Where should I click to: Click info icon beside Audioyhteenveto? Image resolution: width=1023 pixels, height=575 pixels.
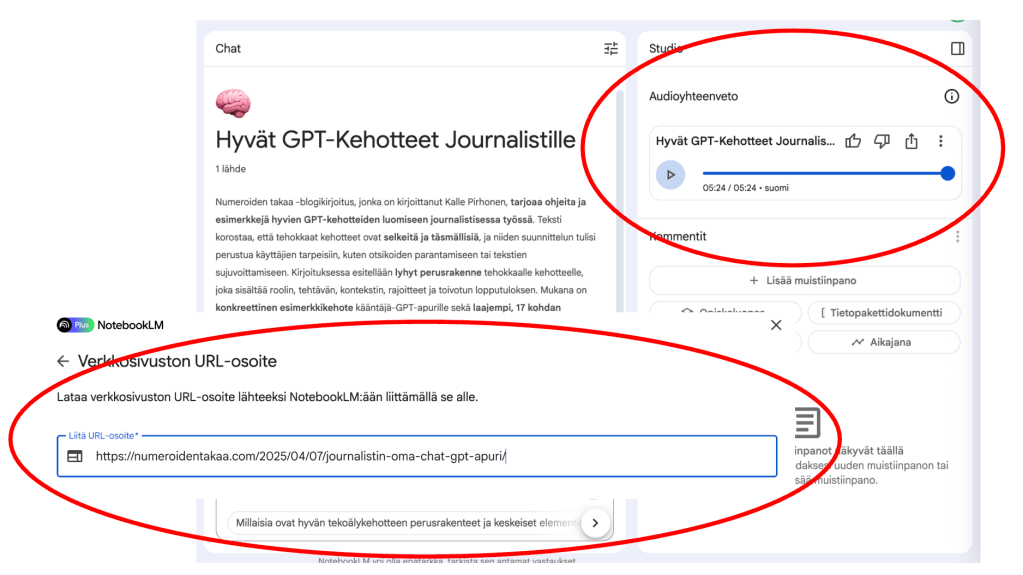[951, 97]
